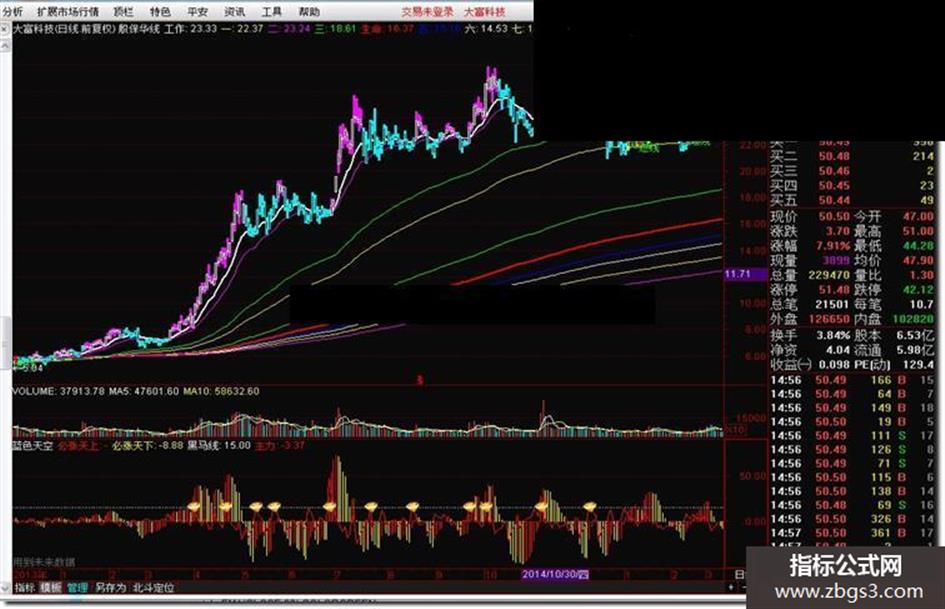Click the plus zoom button at the bottom right of the chart

point(732,586)
